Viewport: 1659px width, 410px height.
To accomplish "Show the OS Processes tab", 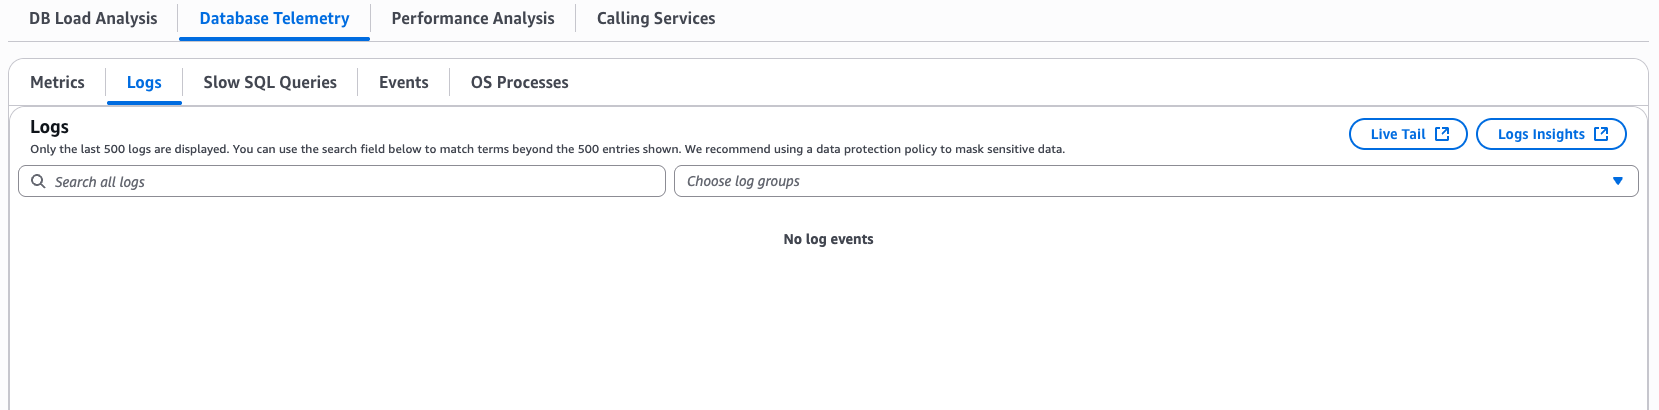I will (x=519, y=83).
